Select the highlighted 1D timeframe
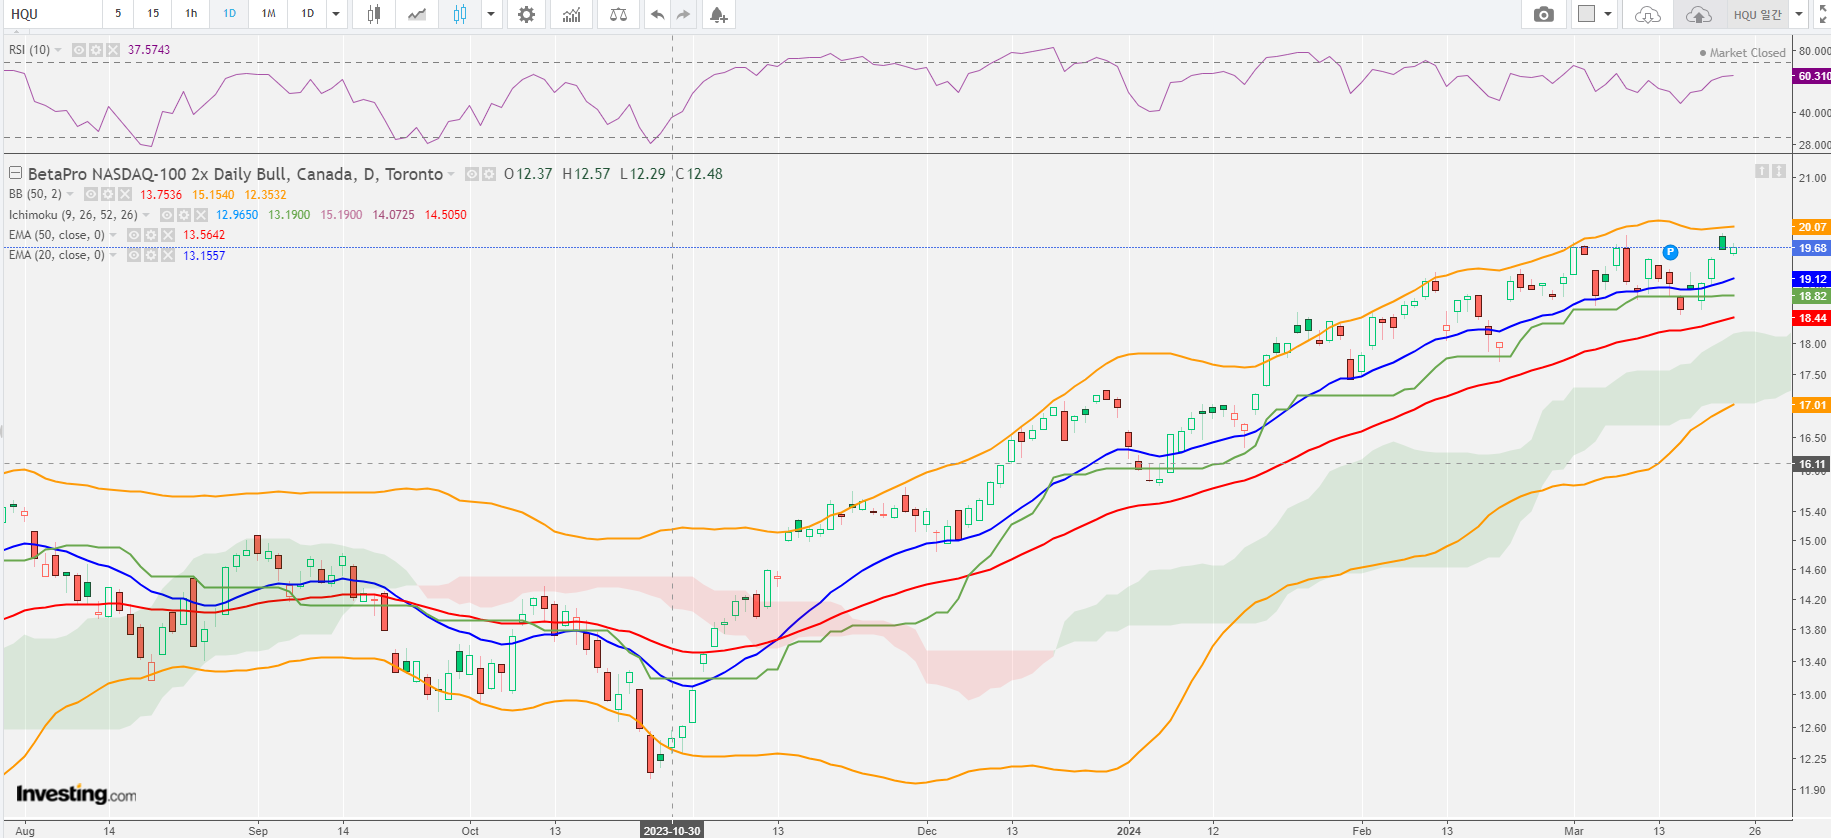This screenshot has height=838, width=1831. point(229,14)
